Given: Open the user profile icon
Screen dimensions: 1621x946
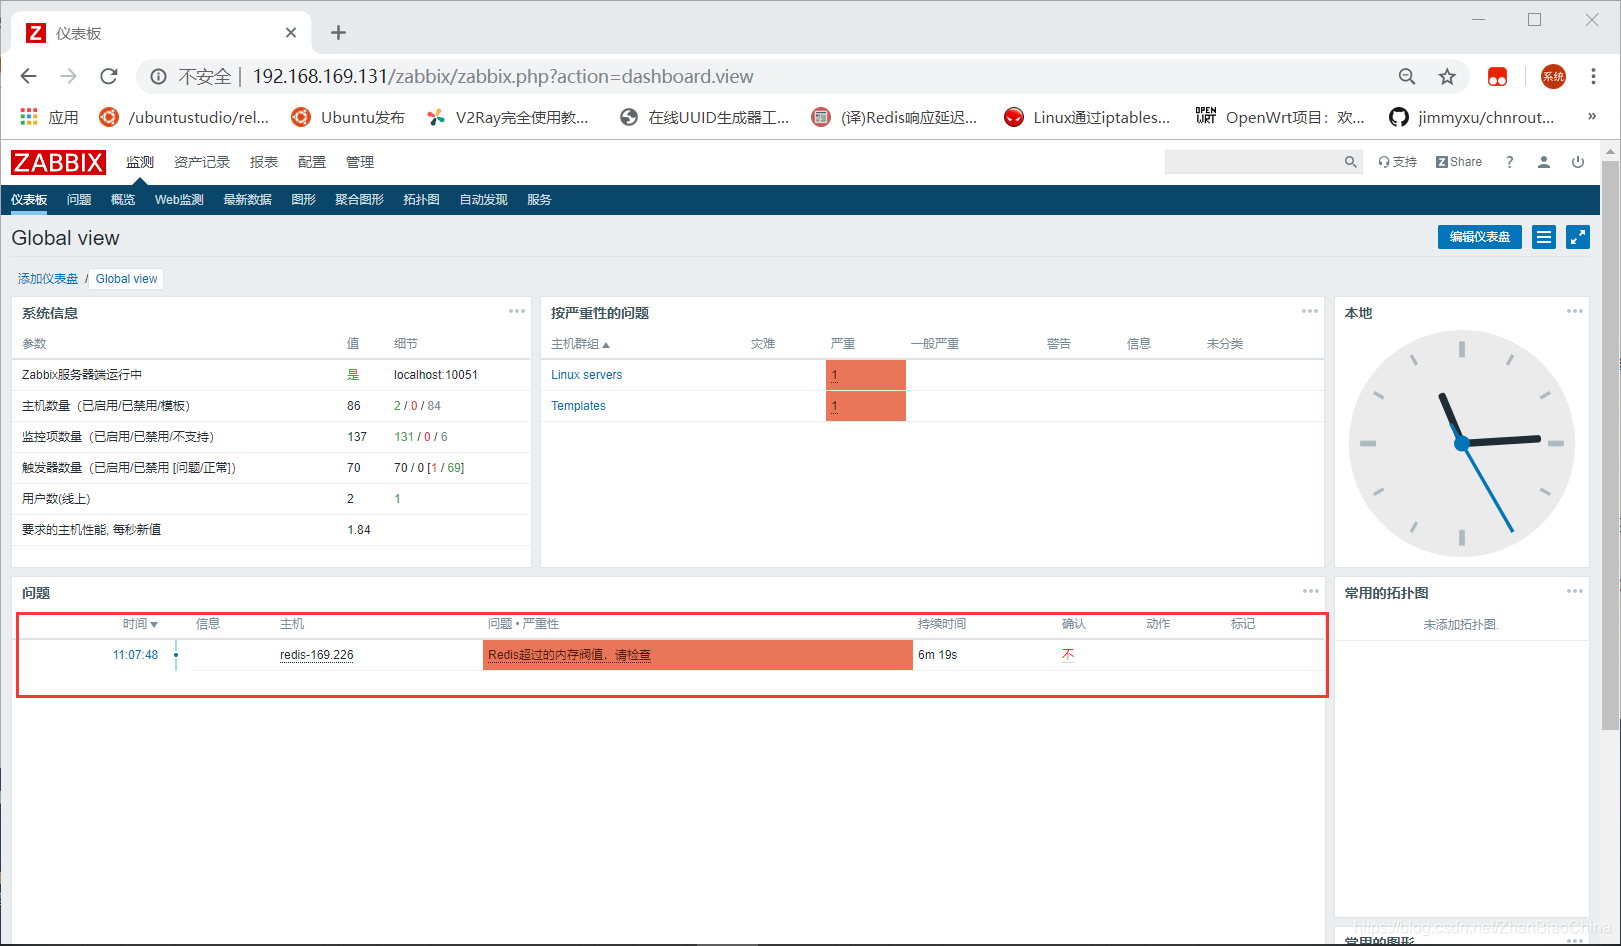Looking at the screenshot, I should pyautogui.click(x=1544, y=162).
